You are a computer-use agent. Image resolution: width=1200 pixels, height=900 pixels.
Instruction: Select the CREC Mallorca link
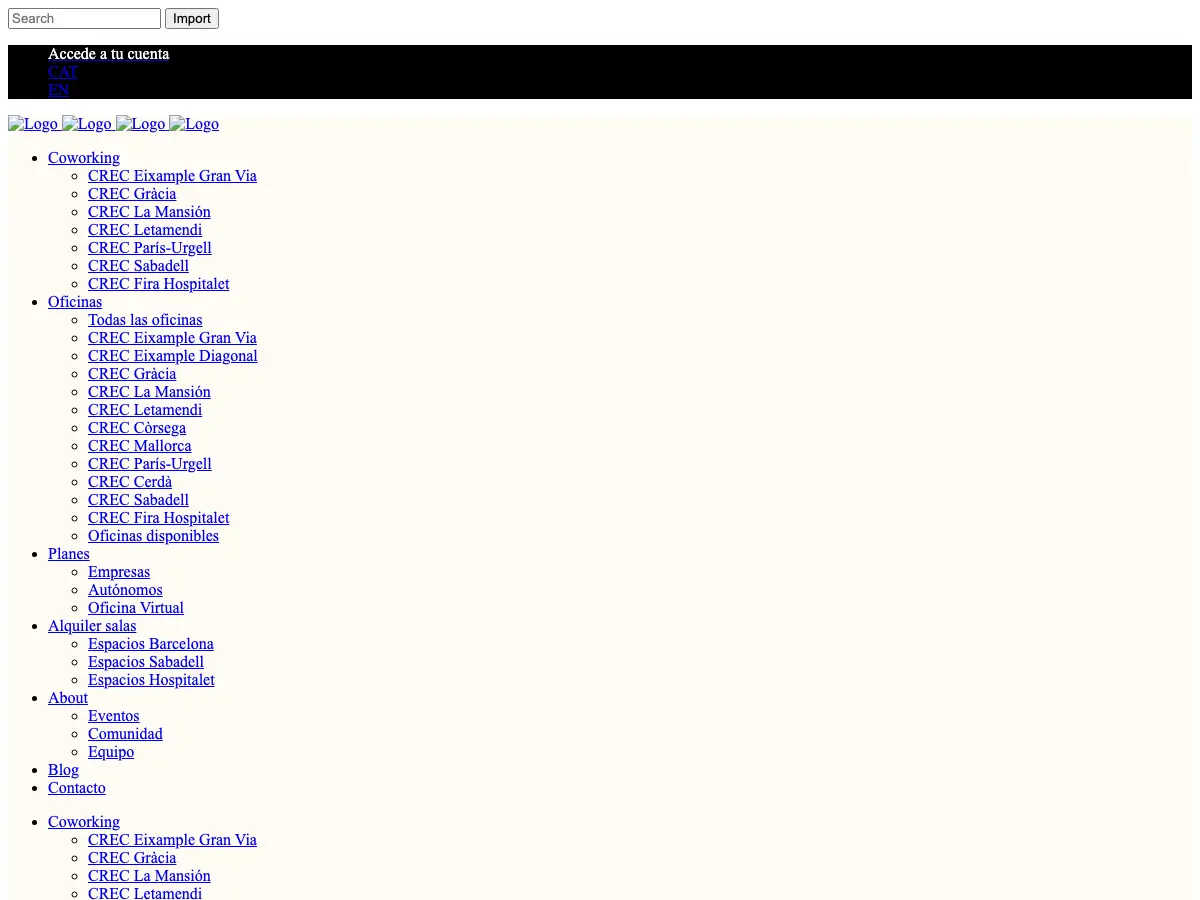pyautogui.click(x=140, y=446)
